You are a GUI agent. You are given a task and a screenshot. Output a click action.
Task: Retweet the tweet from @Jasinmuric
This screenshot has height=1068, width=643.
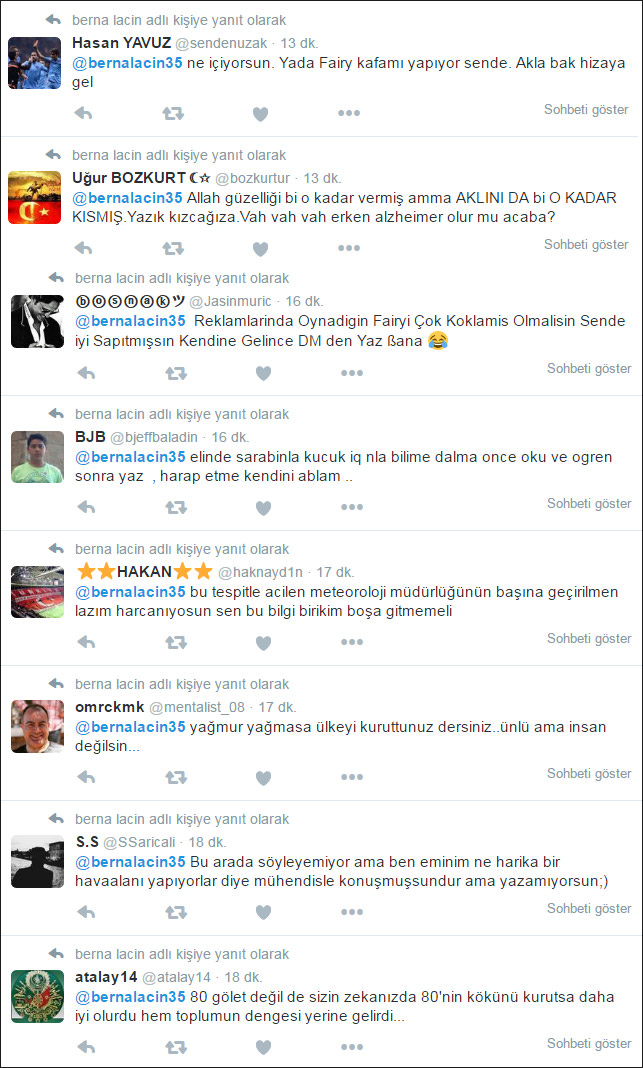(x=176, y=373)
